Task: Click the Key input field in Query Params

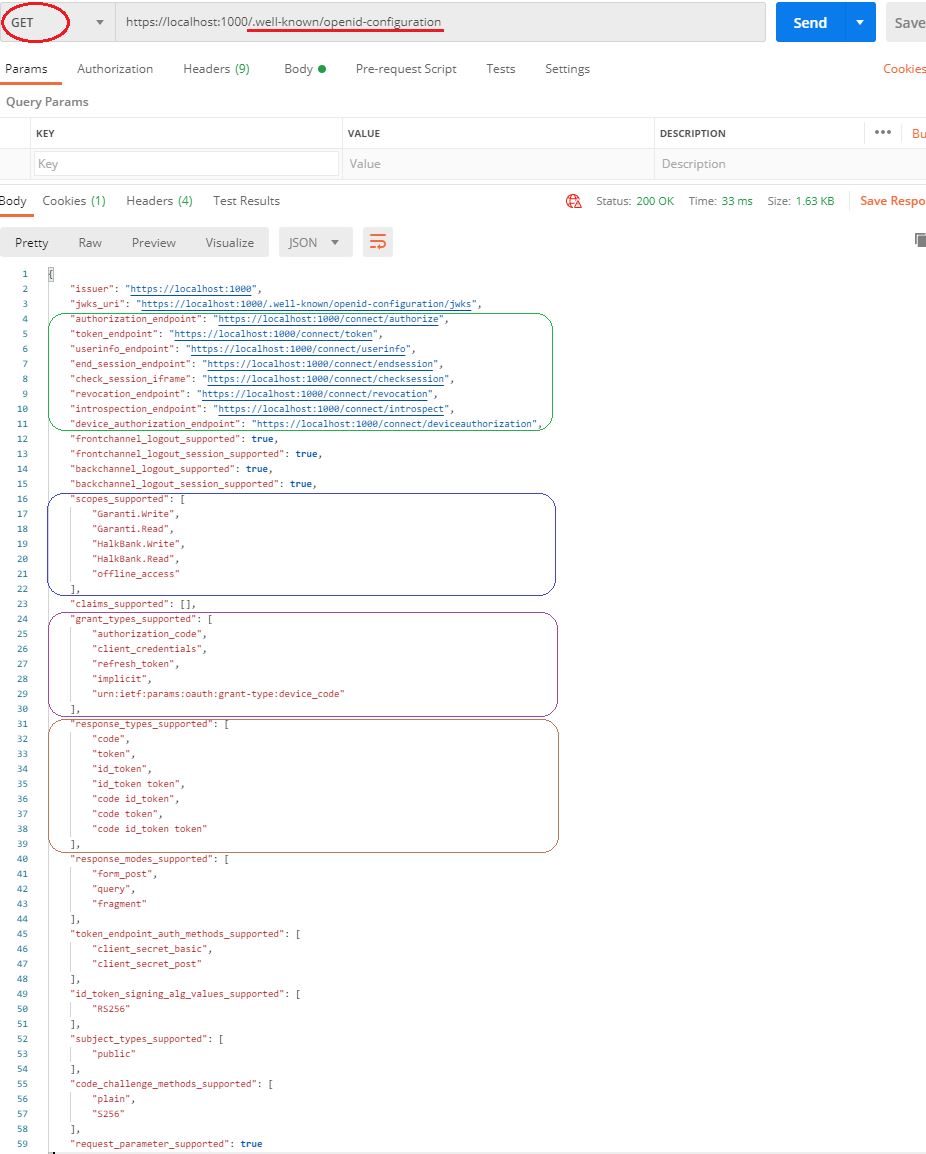Action: (x=186, y=164)
